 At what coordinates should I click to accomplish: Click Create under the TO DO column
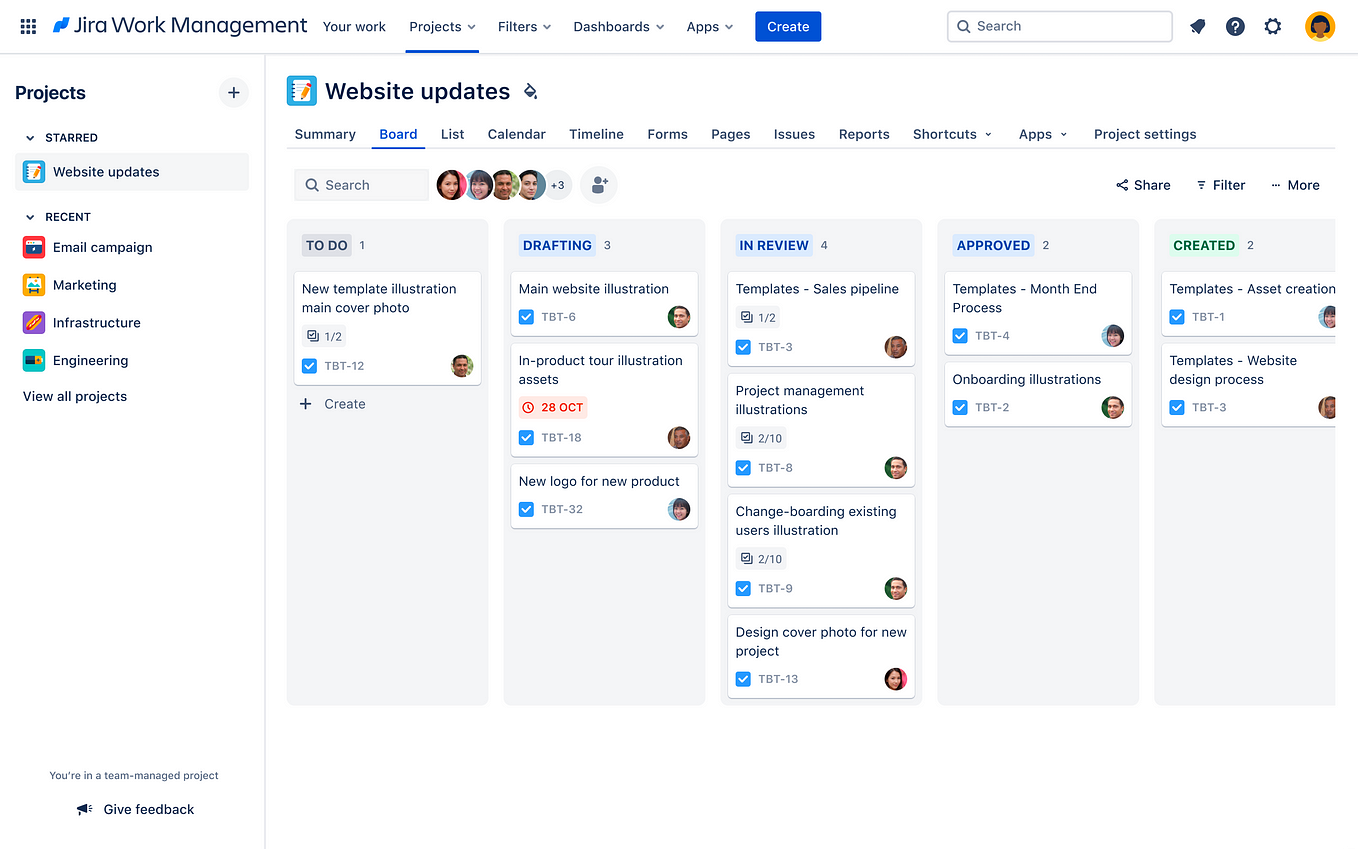point(334,404)
